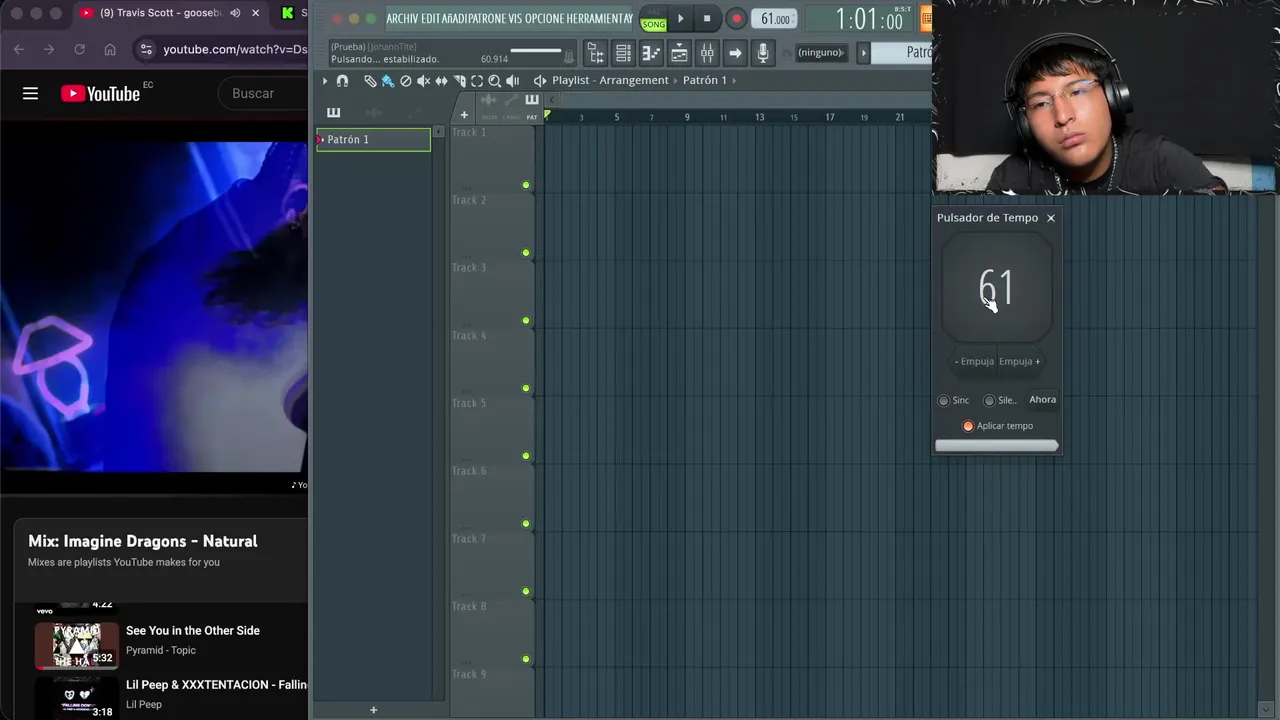This screenshot has width=1280, height=720.
Task: Add playlist track with plus button
Action: (x=464, y=115)
